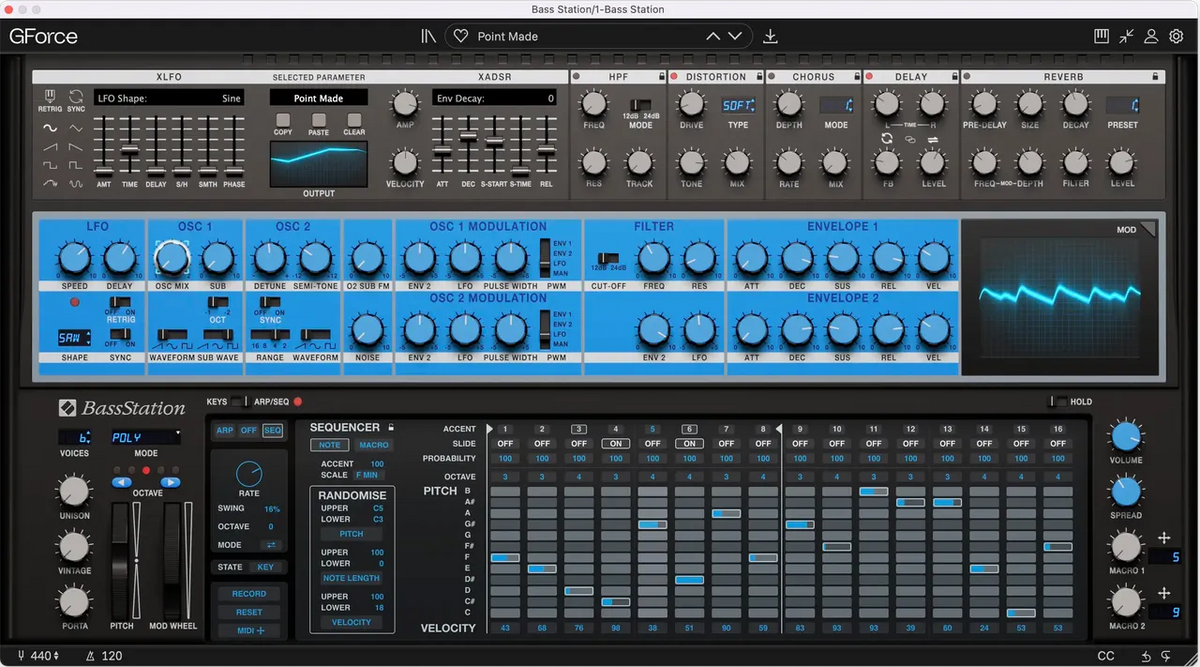Change the VOICES count stepper

[75, 437]
